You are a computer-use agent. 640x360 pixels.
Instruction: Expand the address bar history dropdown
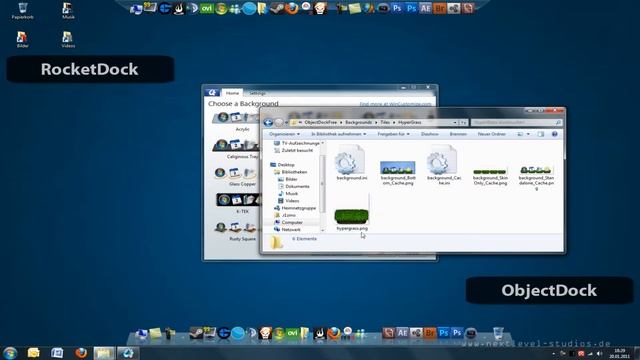click(x=455, y=122)
